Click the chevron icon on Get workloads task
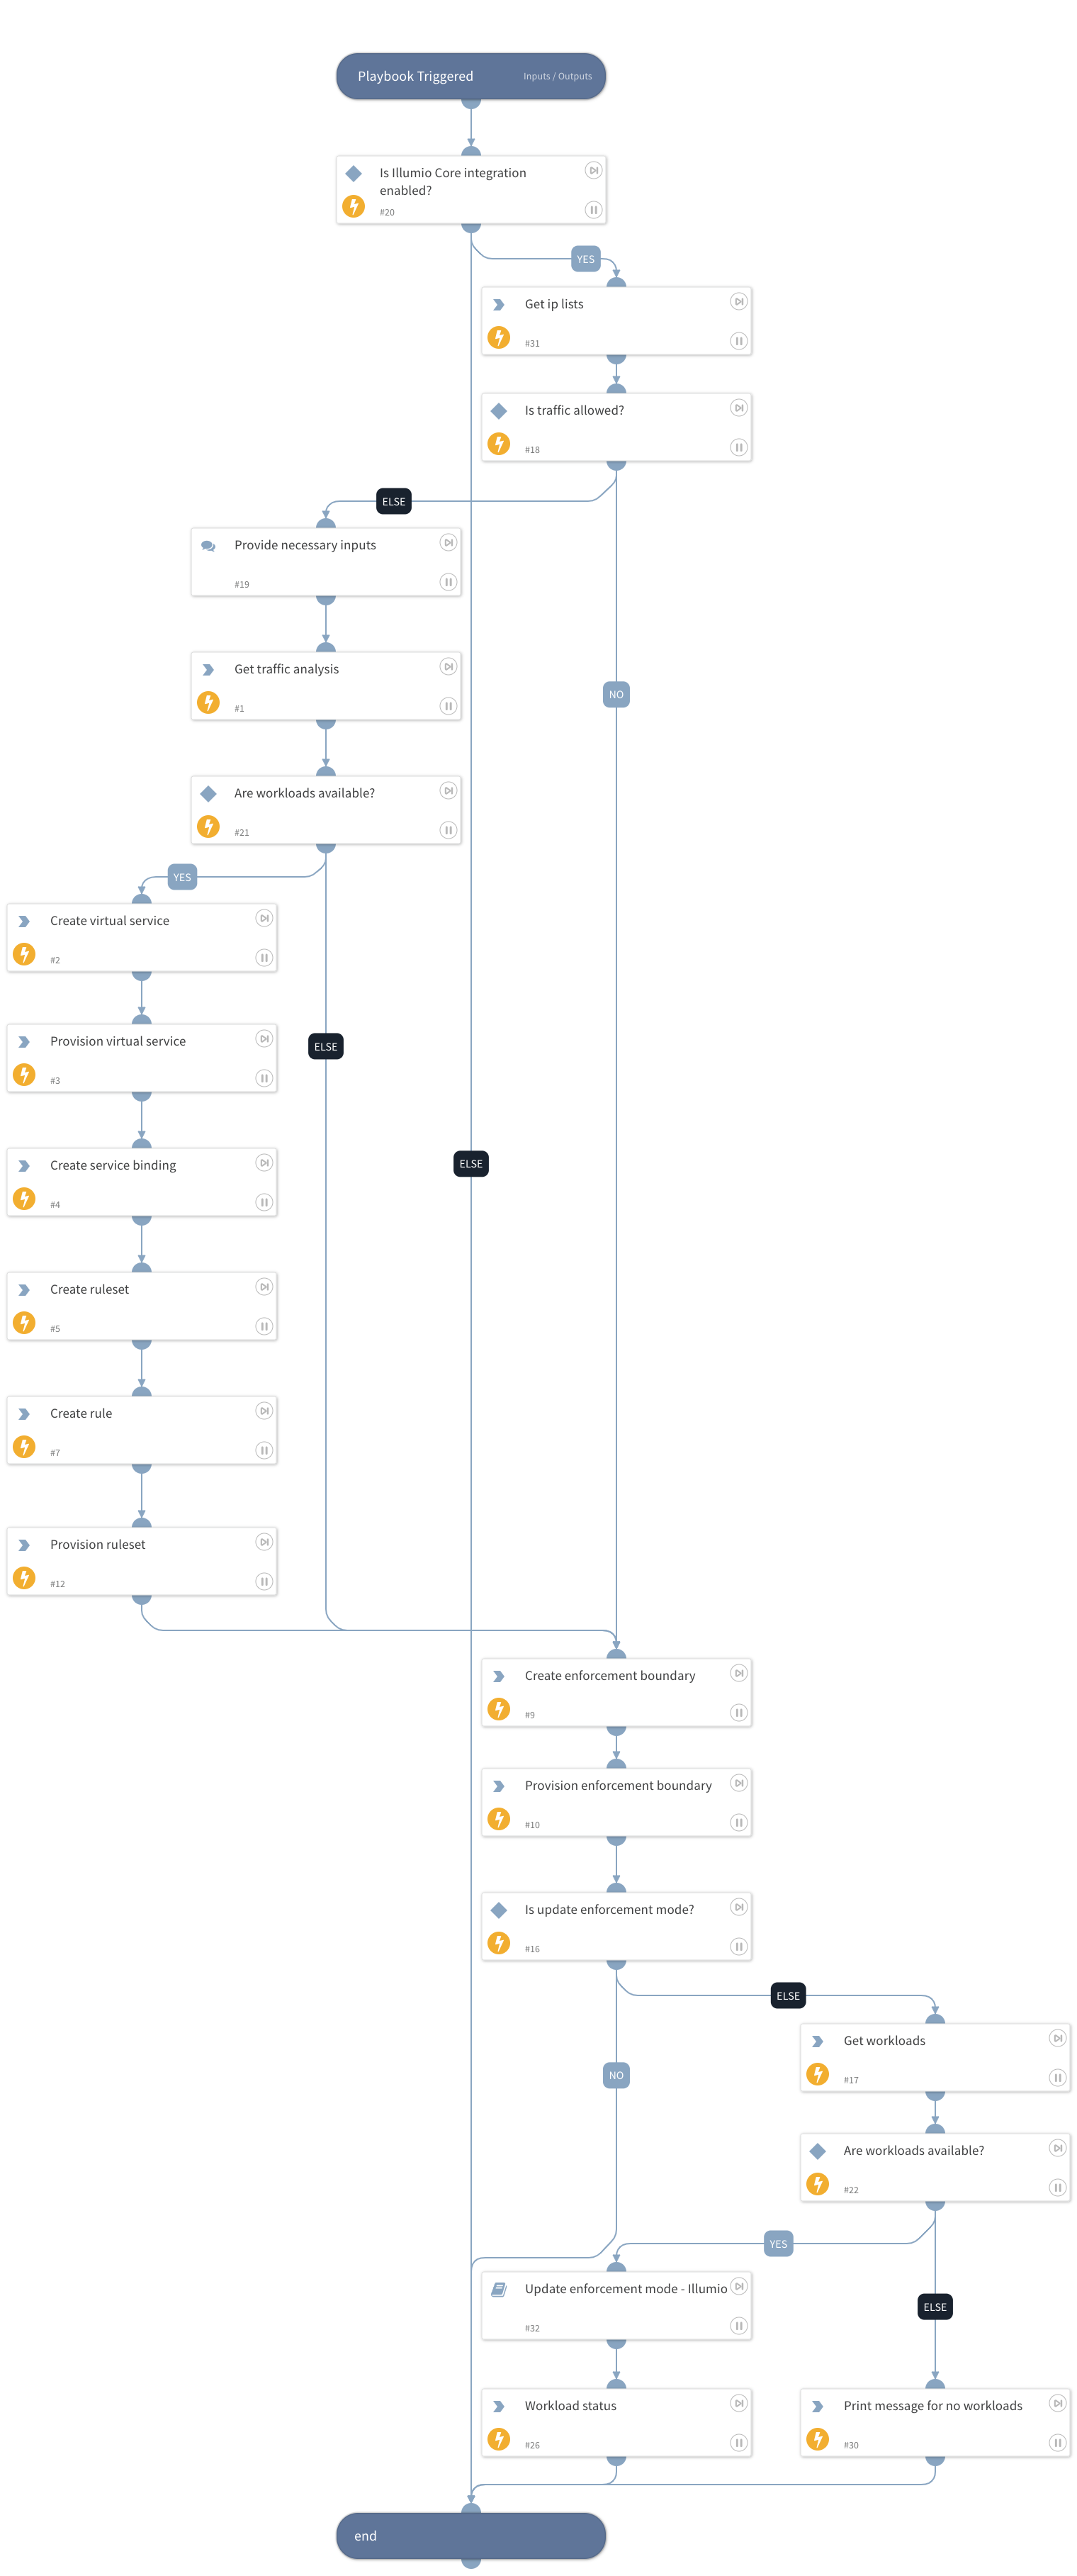The image size is (1077, 2576). tap(817, 2041)
